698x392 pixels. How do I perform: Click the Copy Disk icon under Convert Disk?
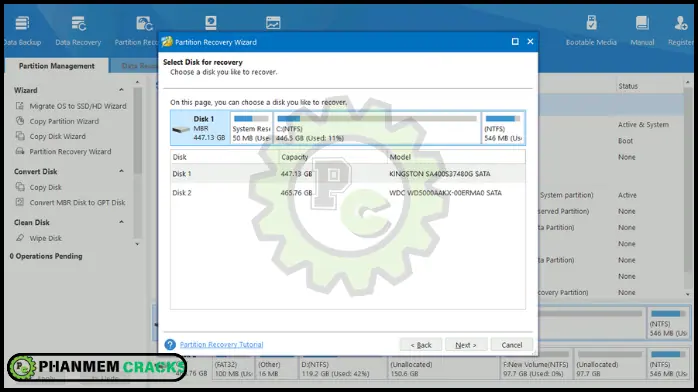[20, 187]
